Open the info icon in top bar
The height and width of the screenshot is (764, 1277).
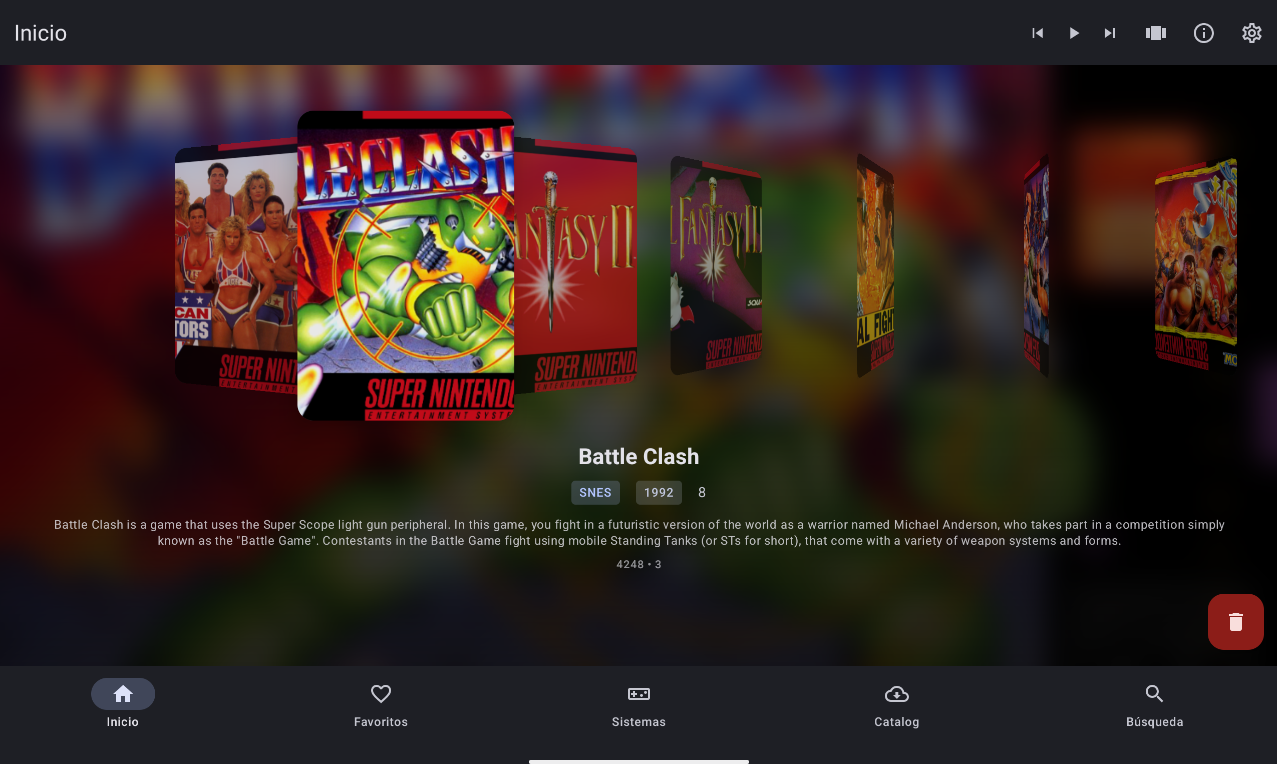[1204, 33]
